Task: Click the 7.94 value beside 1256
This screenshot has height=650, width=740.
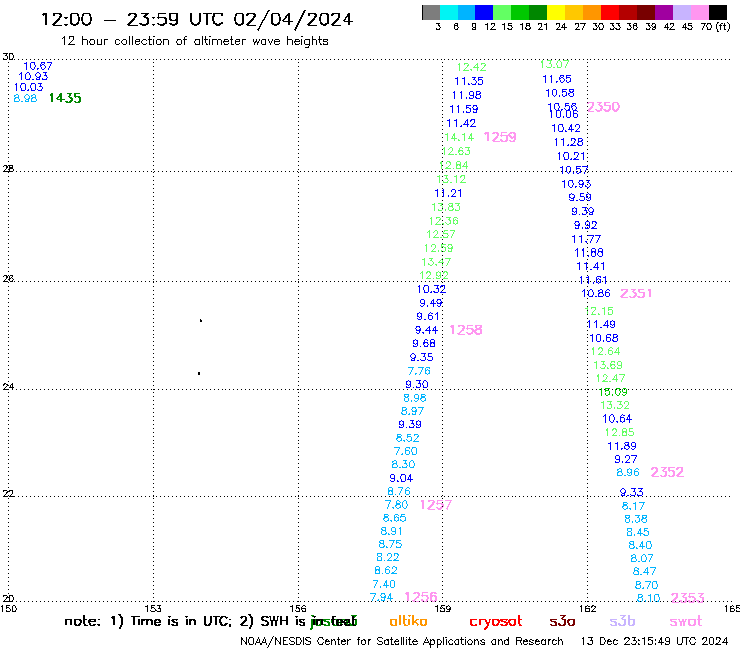Action: coord(381,598)
